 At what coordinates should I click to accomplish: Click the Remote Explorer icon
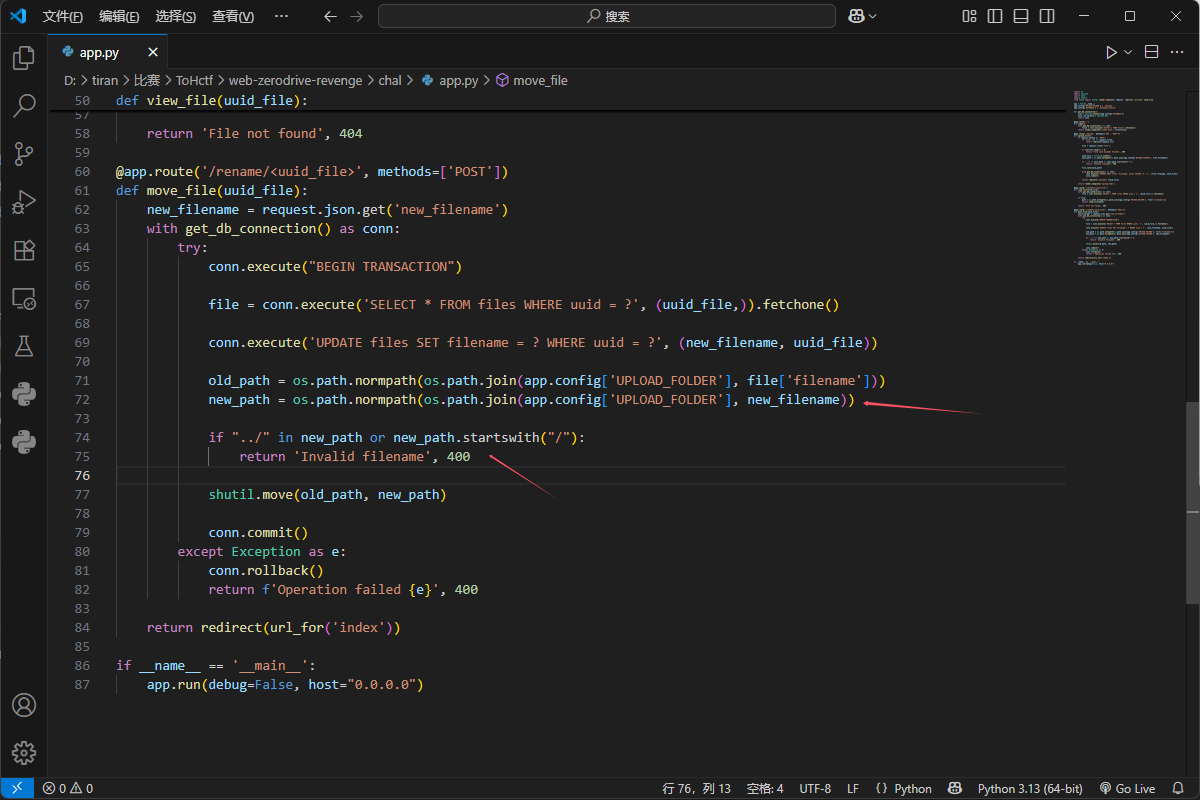pos(24,298)
